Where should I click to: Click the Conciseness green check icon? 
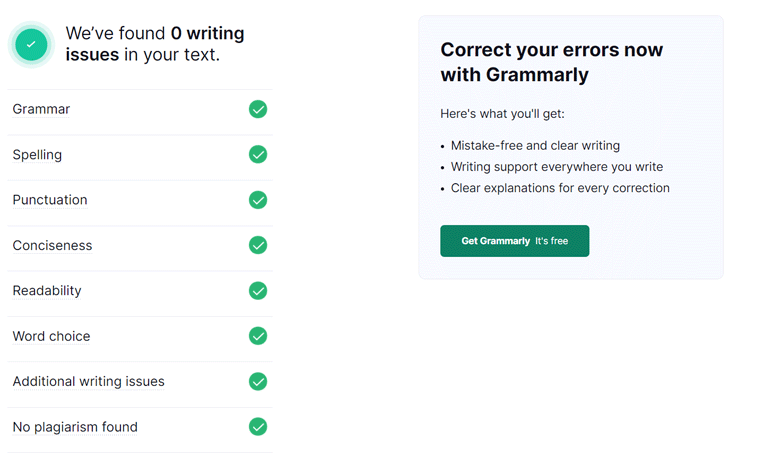click(x=258, y=245)
